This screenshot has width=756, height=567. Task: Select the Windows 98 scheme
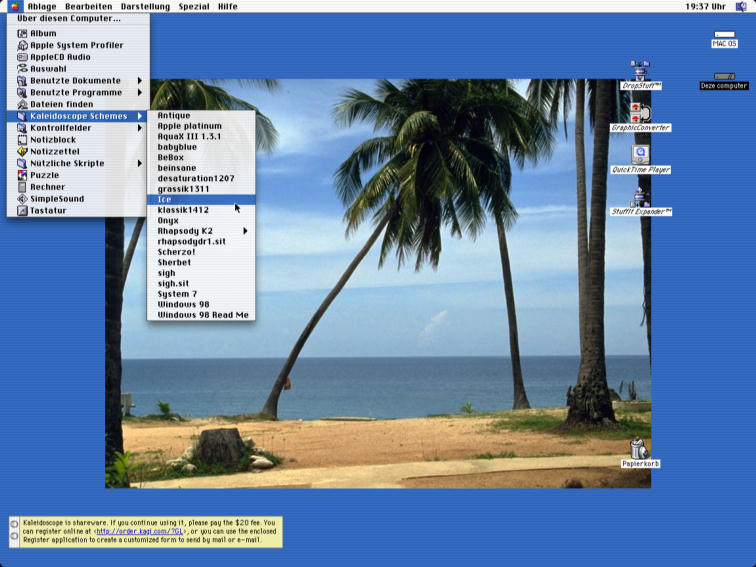(x=183, y=304)
